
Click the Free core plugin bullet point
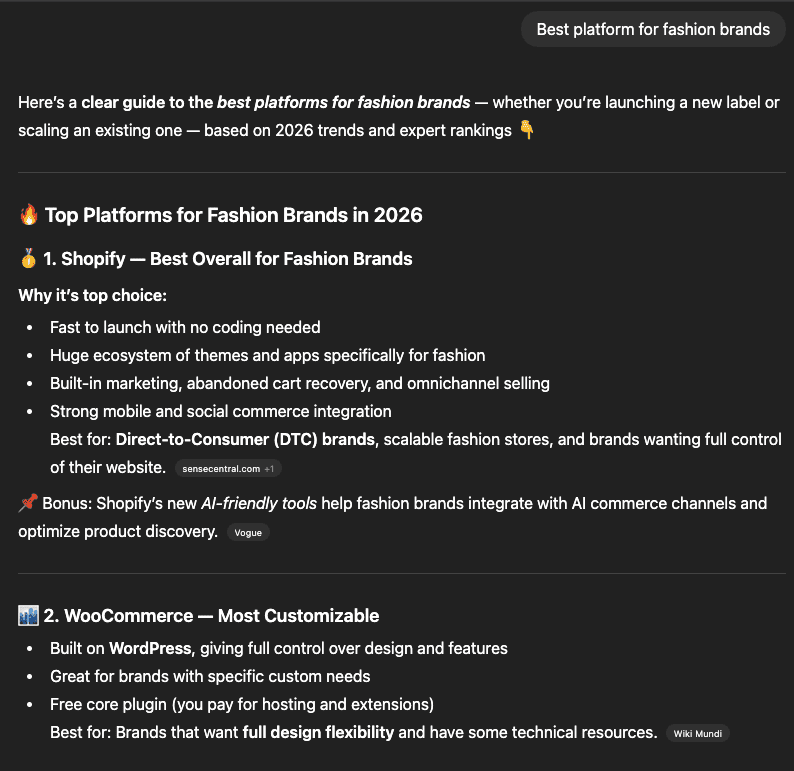pyautogui.click(x=242, y=704)
